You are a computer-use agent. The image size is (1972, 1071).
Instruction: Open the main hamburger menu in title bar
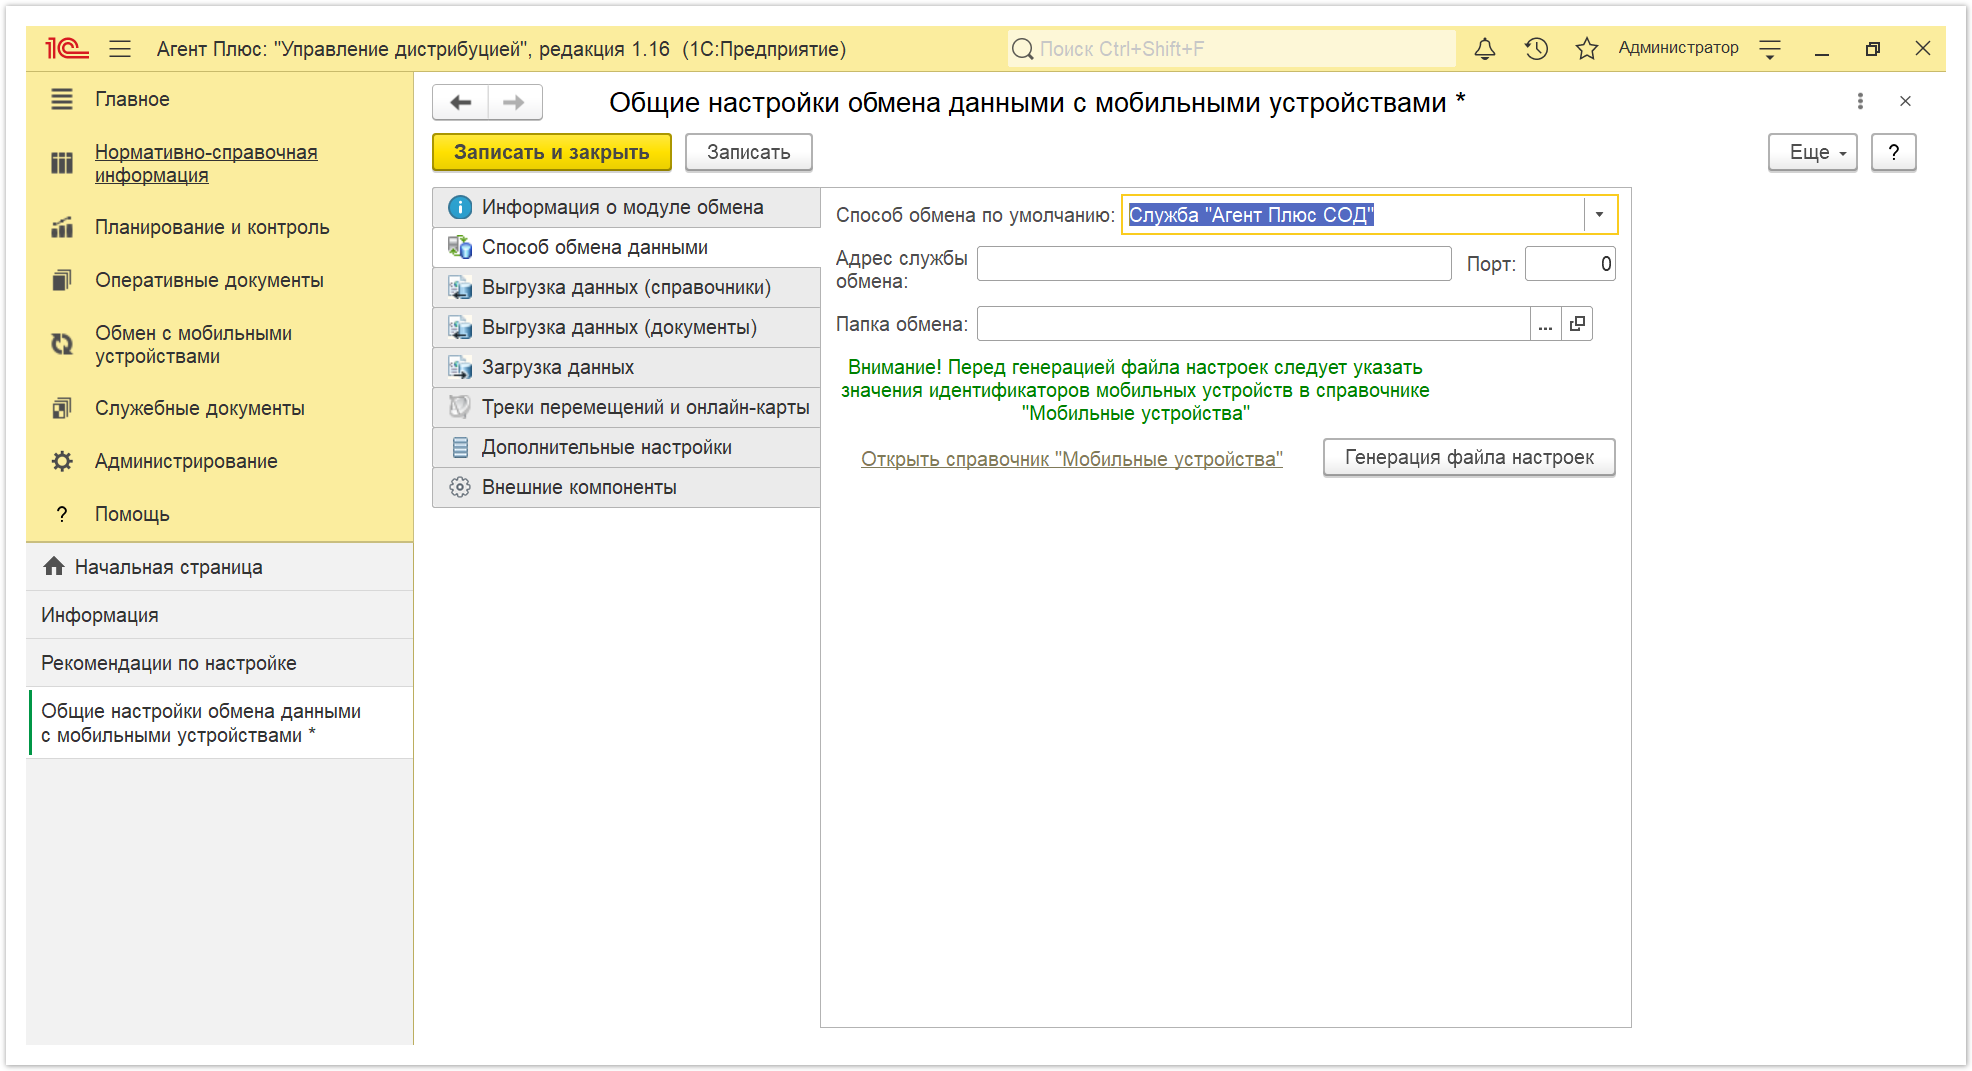click(x=120, y=48)
